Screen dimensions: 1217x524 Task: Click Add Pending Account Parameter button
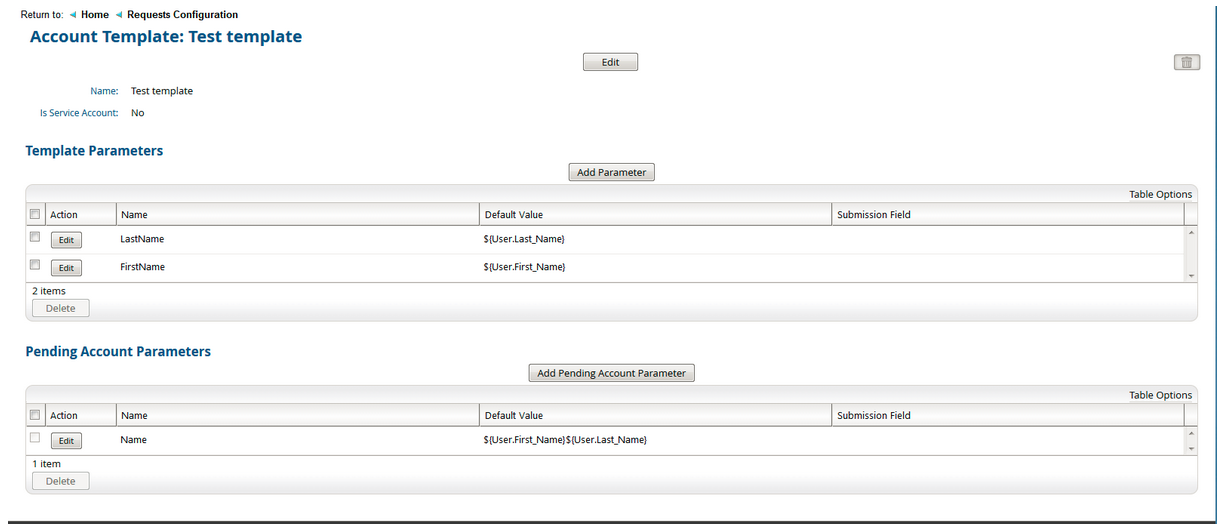[x=611, y=373]
